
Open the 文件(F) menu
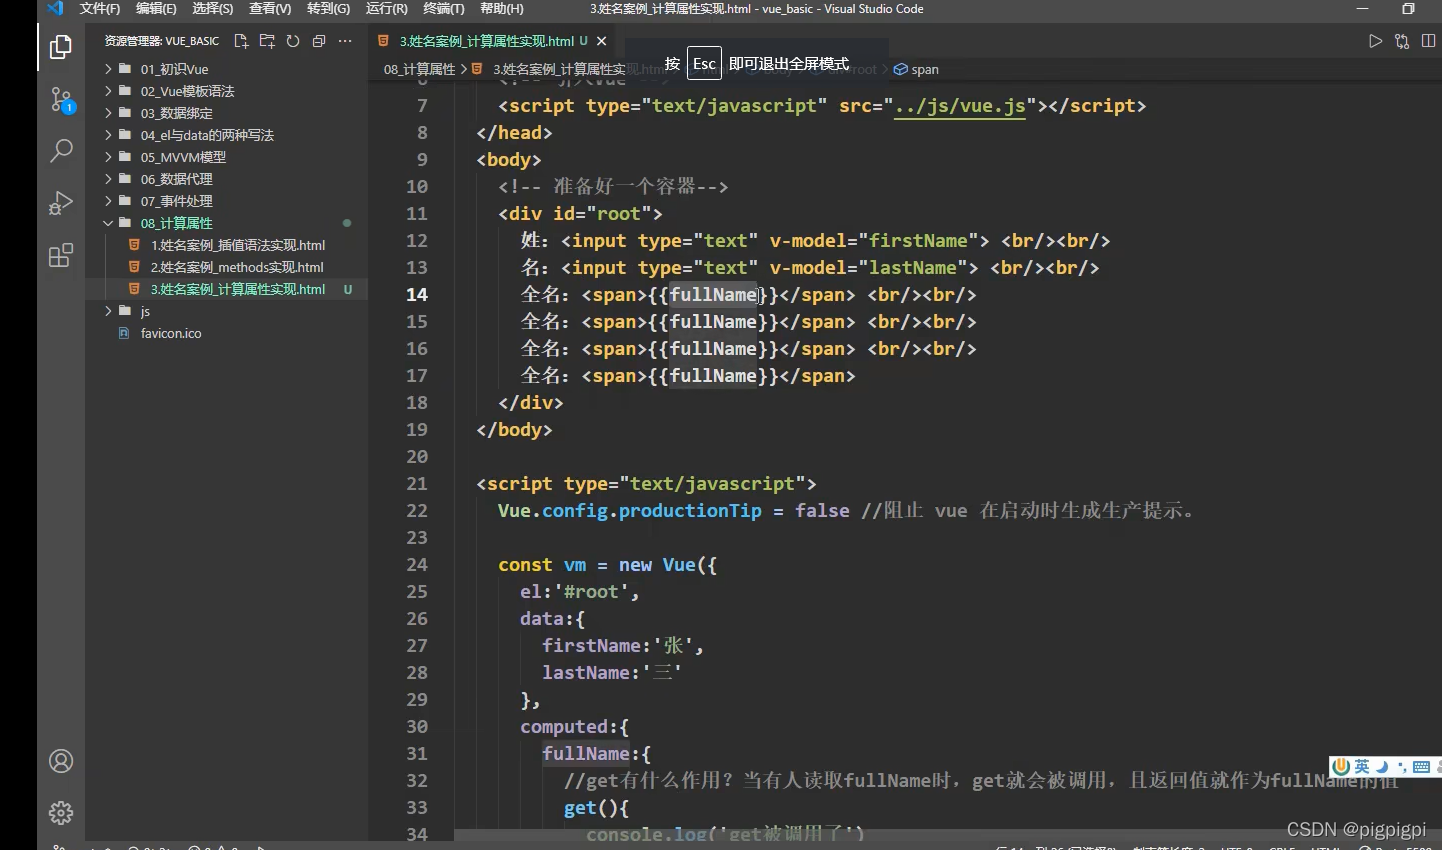tap(100, 9)
